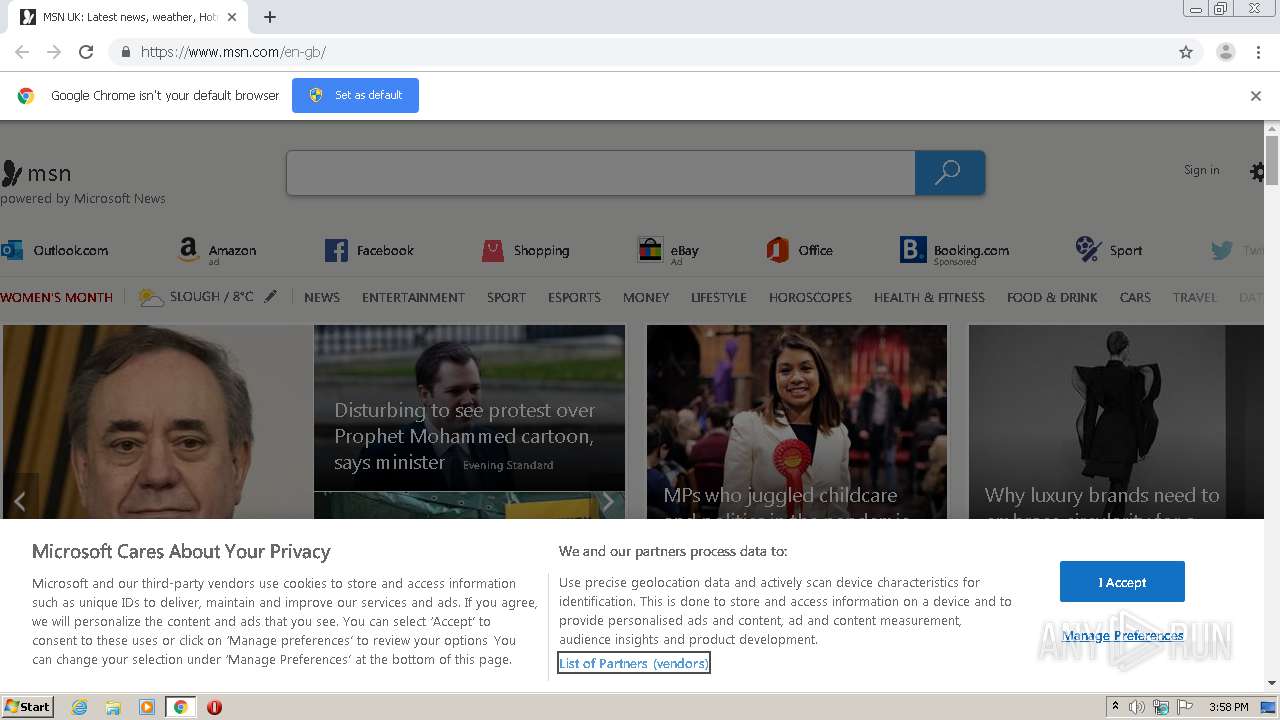Open media player taskbar icon

tap(147, 707)
